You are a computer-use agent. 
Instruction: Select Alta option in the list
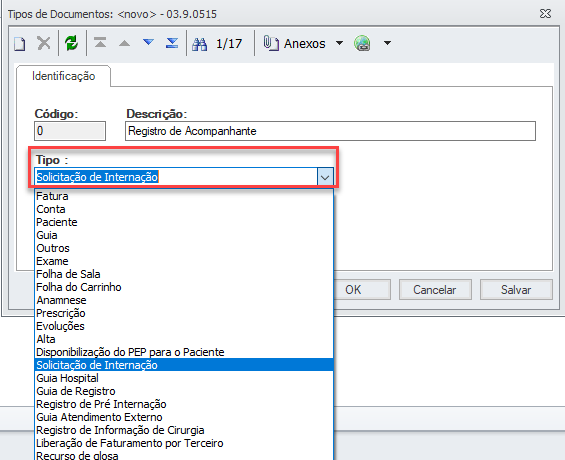[184, 339]
